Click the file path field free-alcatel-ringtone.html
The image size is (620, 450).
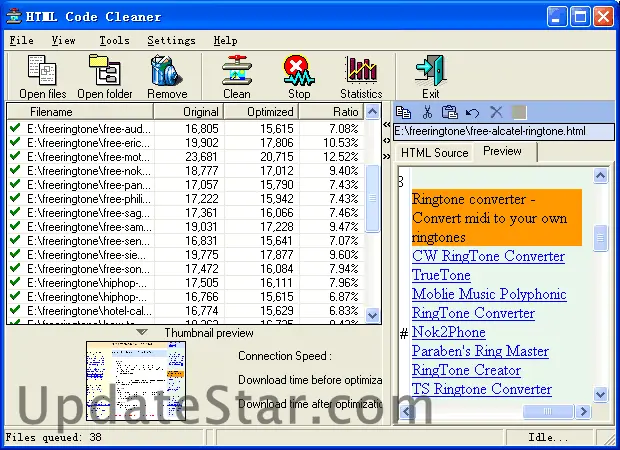504,131
